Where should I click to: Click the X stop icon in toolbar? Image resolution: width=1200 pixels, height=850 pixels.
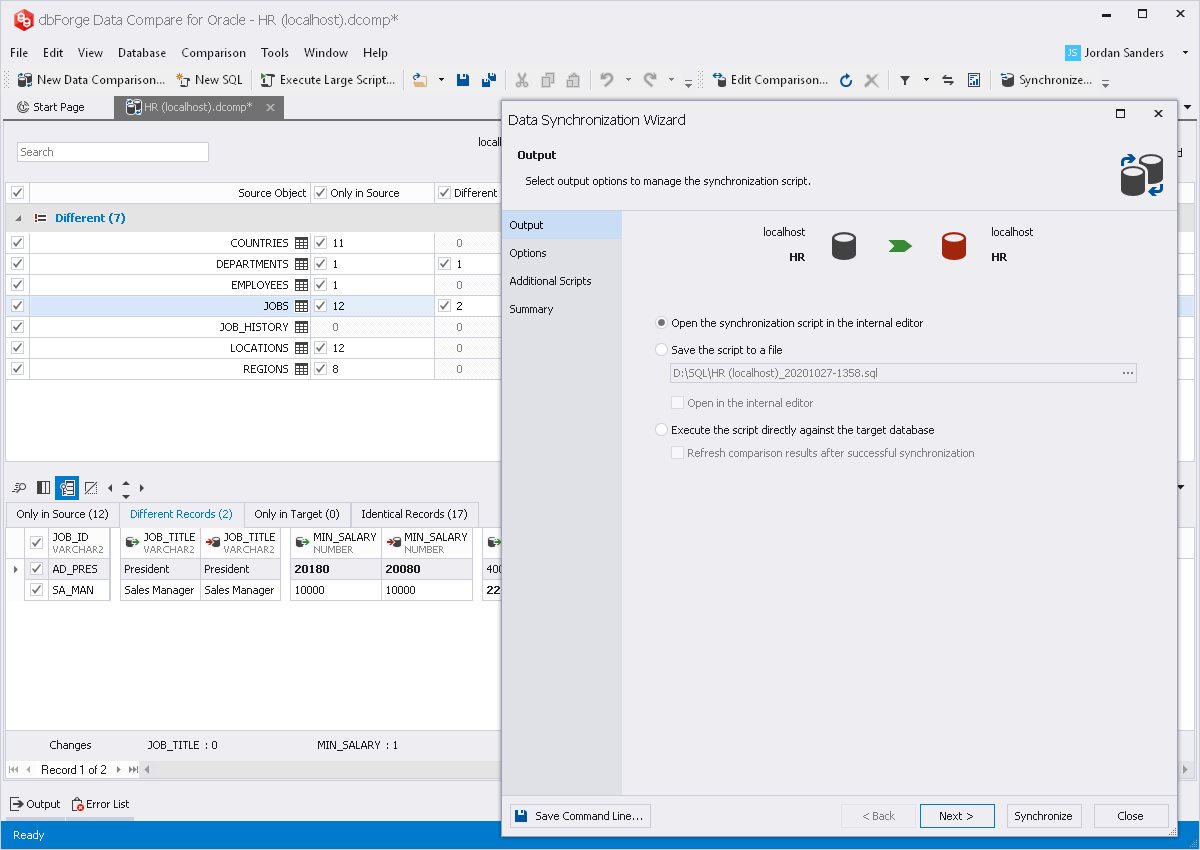point(871,80)
